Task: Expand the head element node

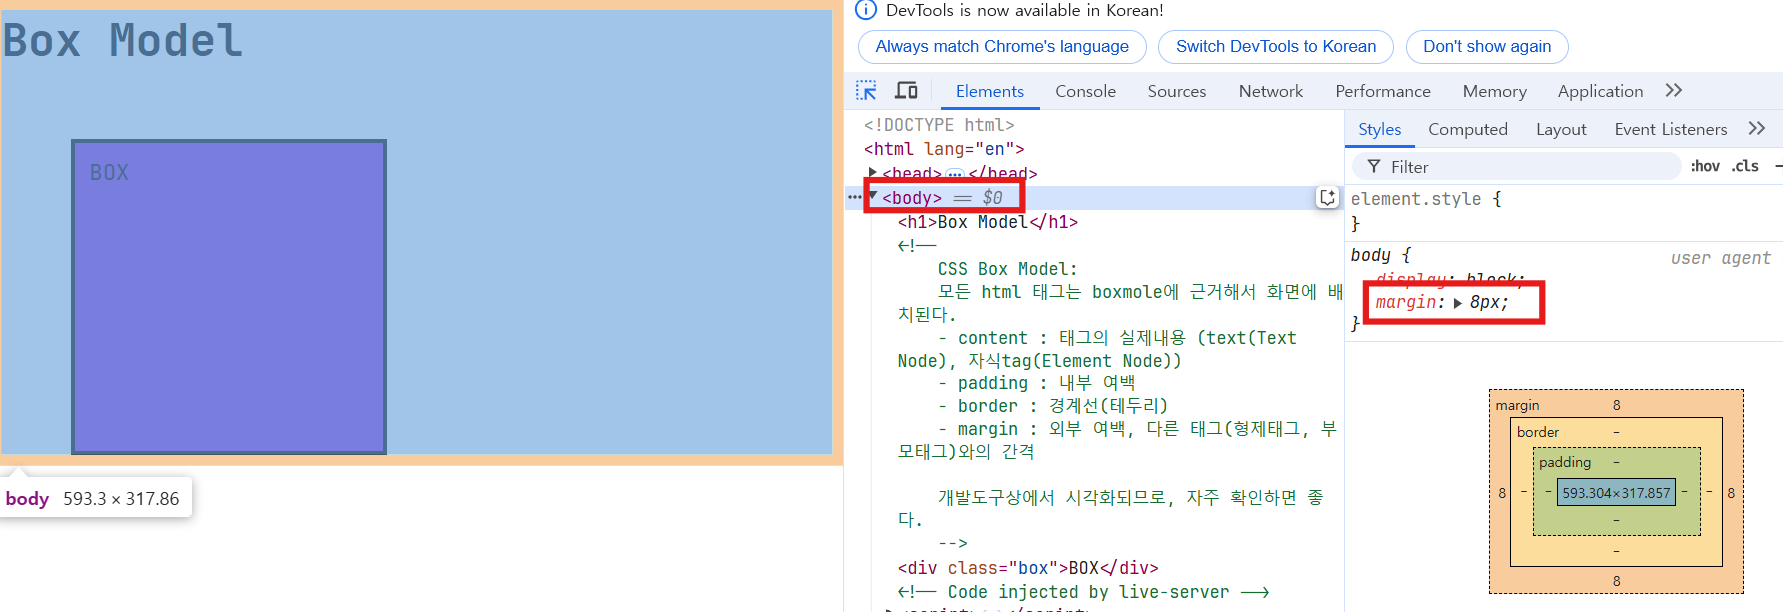Action: pyautogui.click(x=873, y=173)
